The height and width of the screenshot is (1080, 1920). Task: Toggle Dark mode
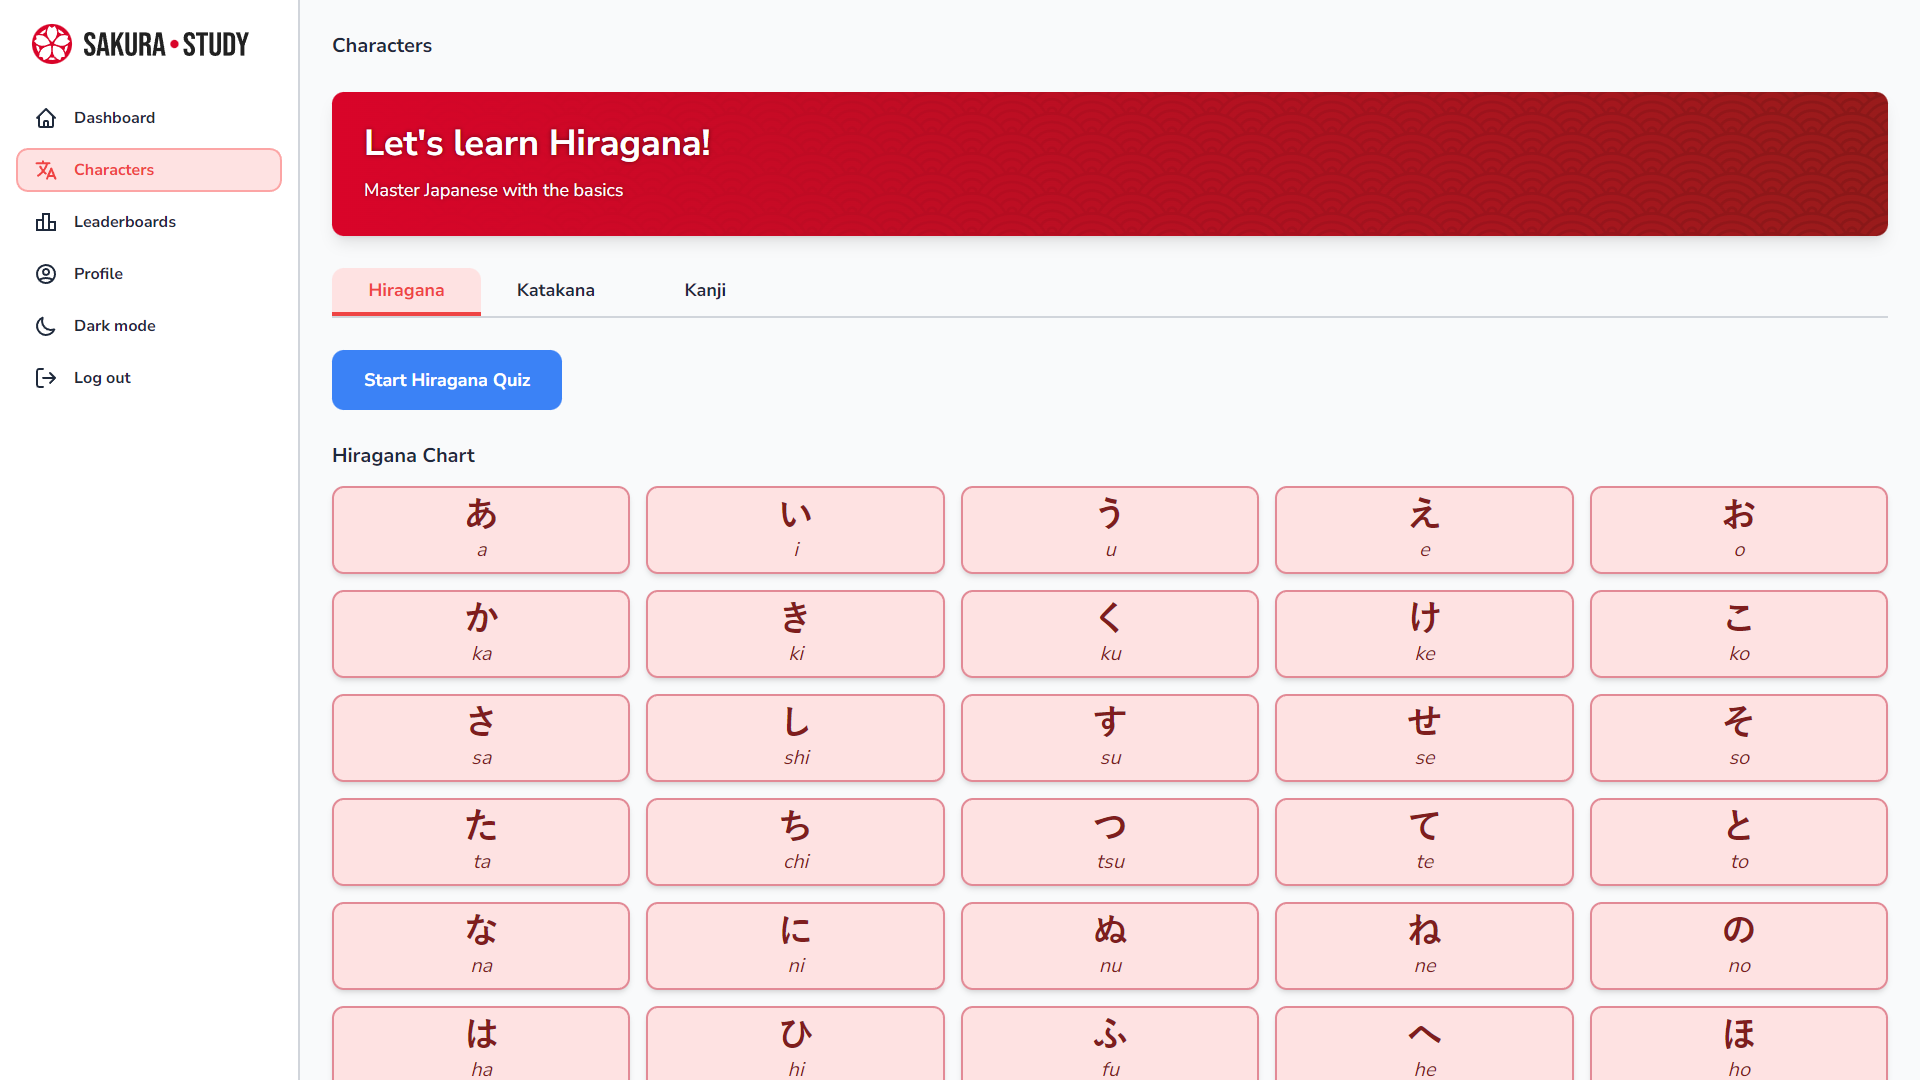pyautogui.click(x=149, y=326)
